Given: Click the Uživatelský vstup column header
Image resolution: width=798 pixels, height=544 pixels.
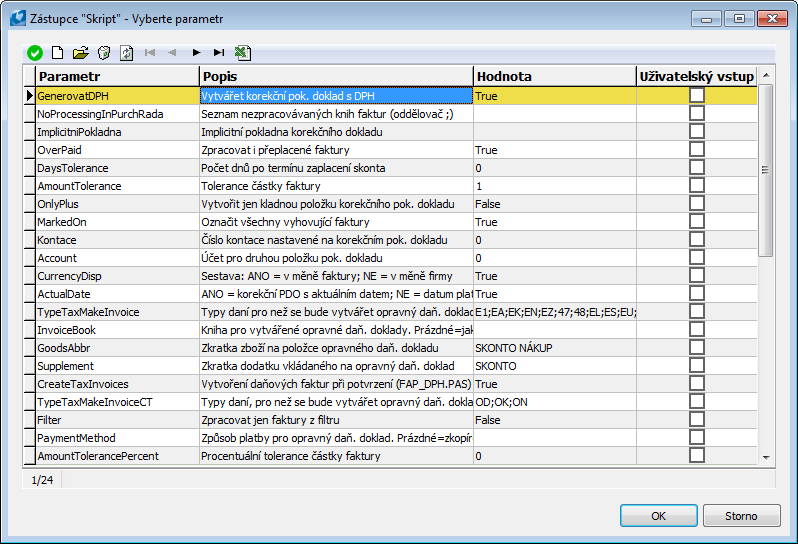Looking at the screenshot, I should (696, 76).
